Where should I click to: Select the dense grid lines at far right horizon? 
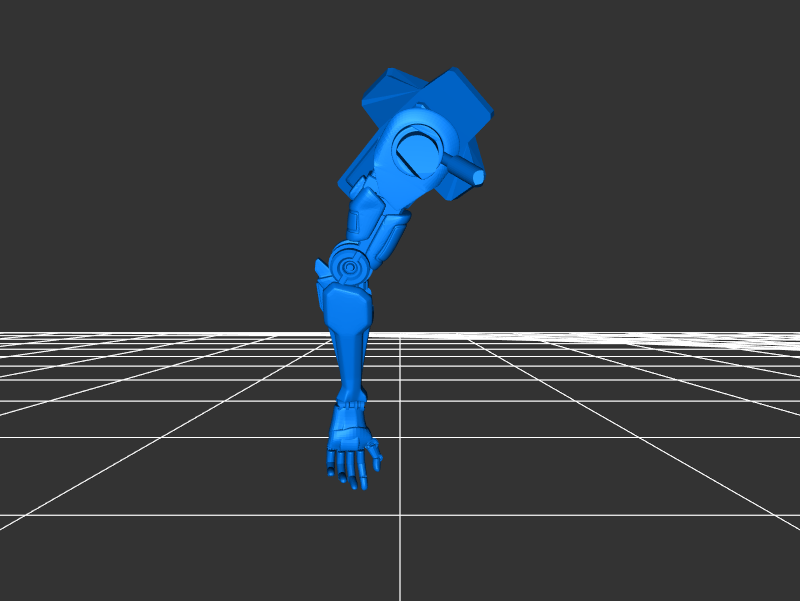740,340
